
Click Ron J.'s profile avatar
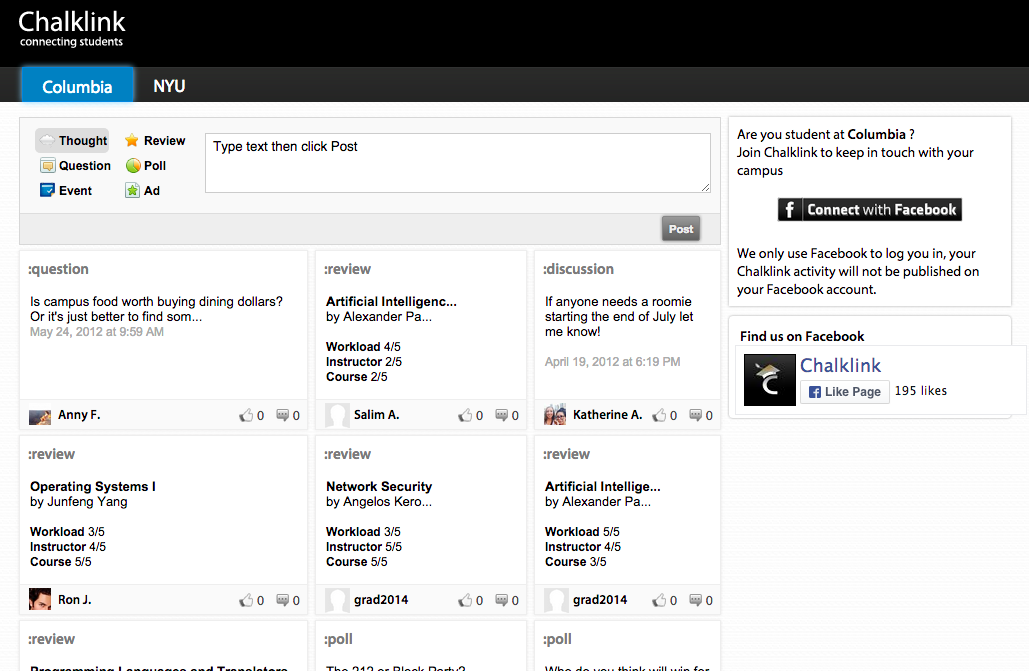(x=40, y=600)
